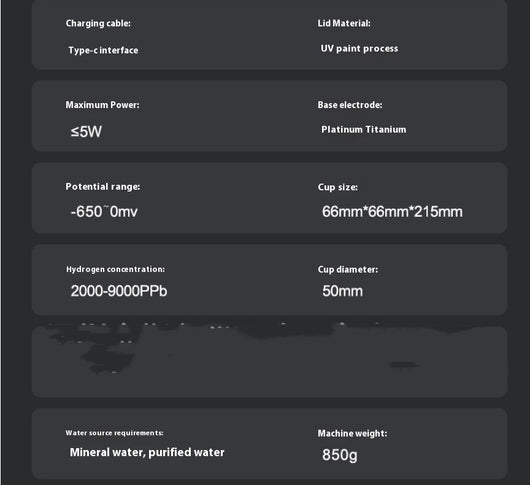This screenshot has width=530, height=485.
Task: Click the Cup diameter label
Action: click(x=348, y=269)
